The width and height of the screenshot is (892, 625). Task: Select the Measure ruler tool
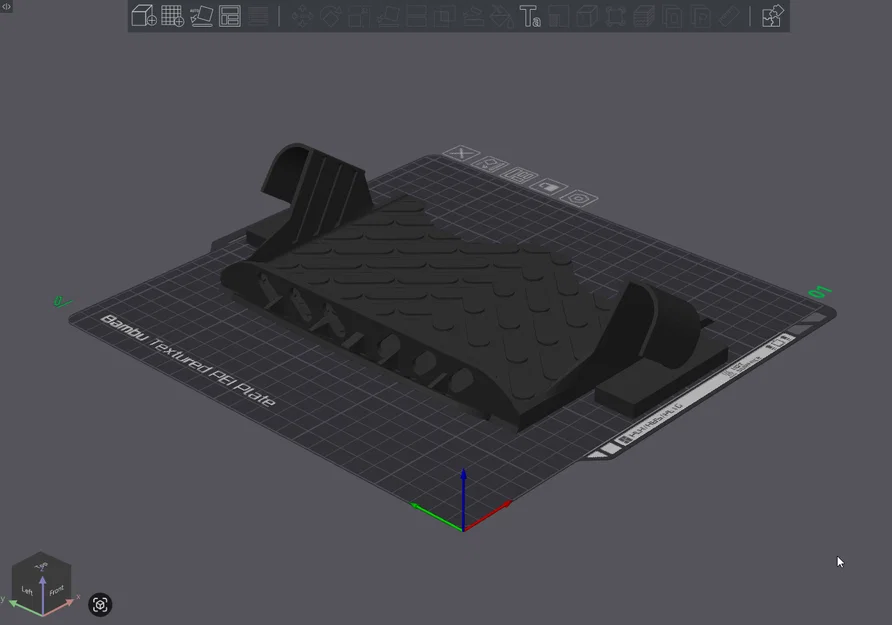click(x=729, y=16)
